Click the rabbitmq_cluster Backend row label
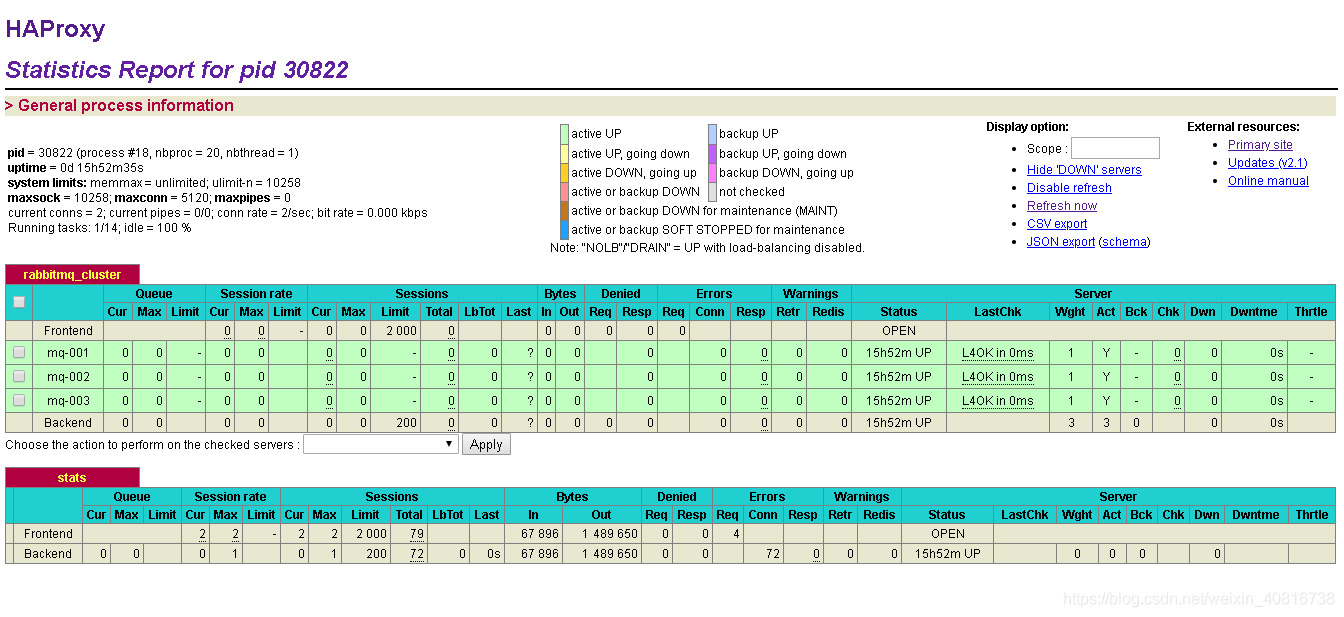Screen dimensions: 1344x617 pyautogui.click(x=68, y=422)
